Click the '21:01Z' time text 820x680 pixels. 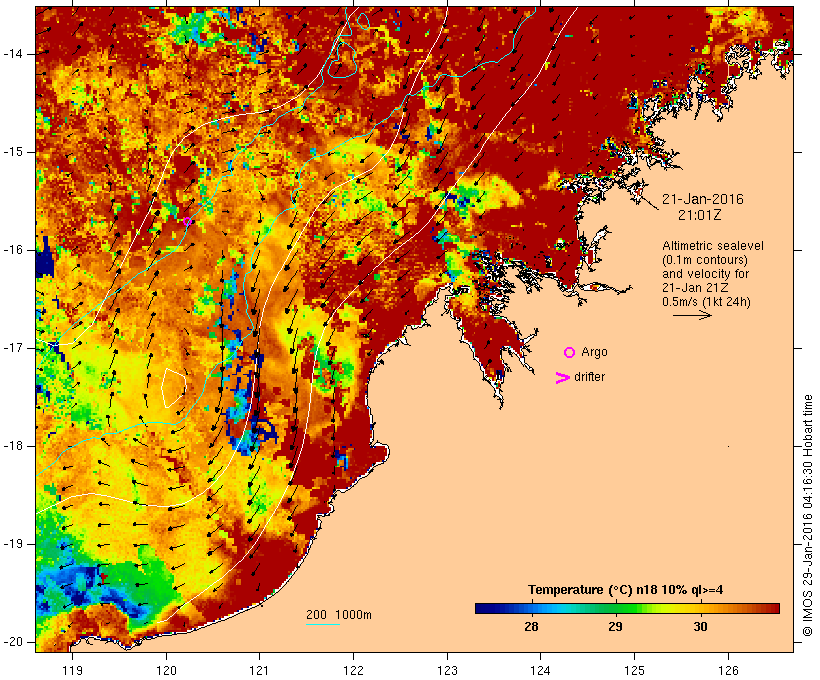[x=700, y=215]
